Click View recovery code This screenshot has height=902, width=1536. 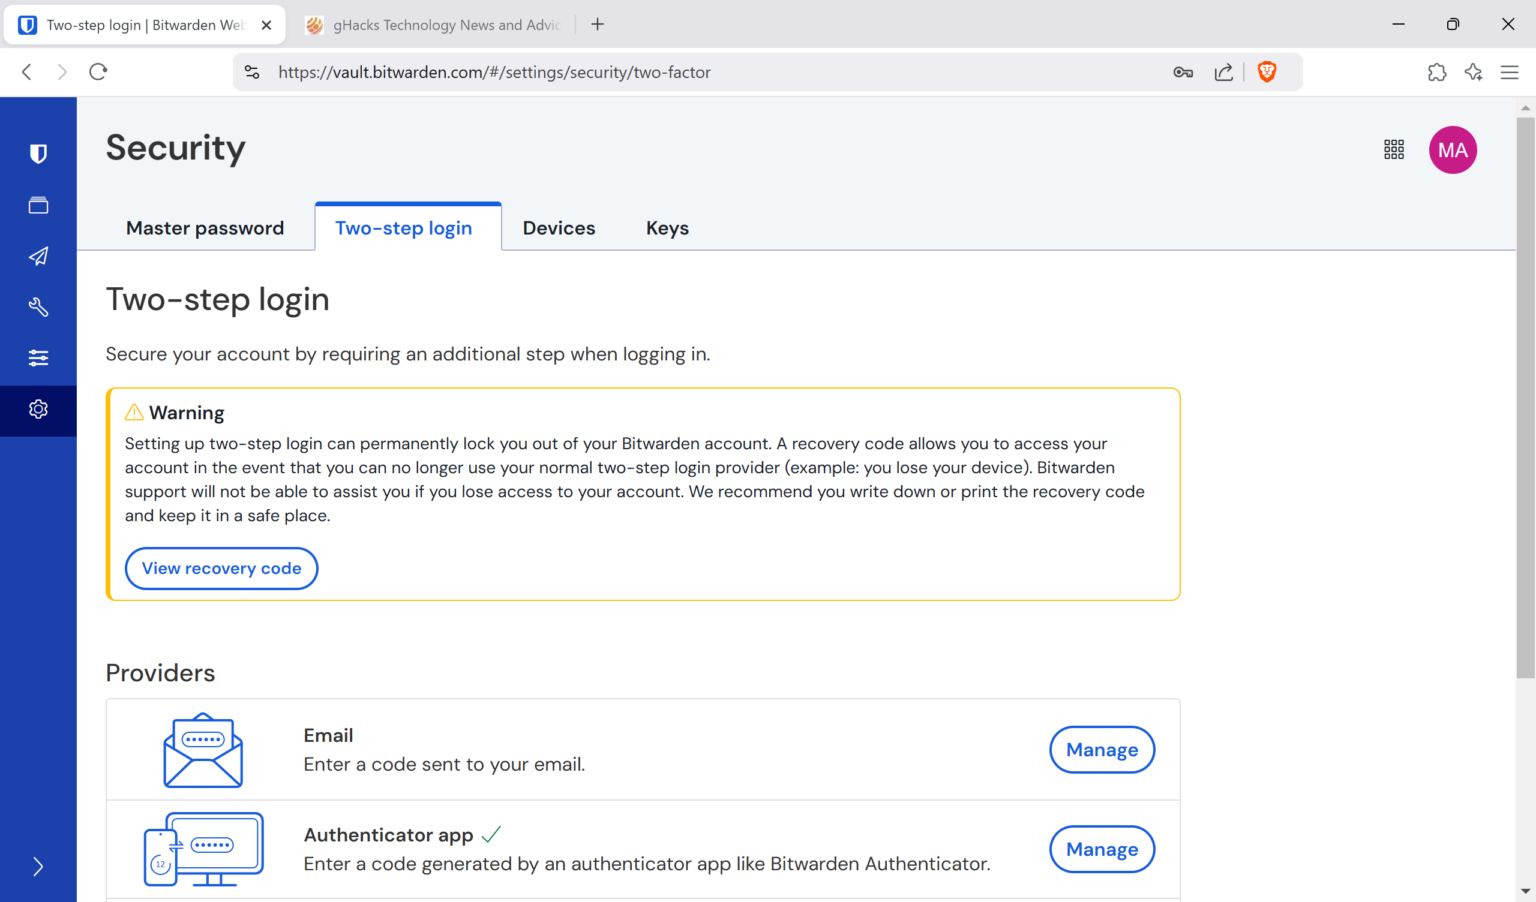pos(221,568)
